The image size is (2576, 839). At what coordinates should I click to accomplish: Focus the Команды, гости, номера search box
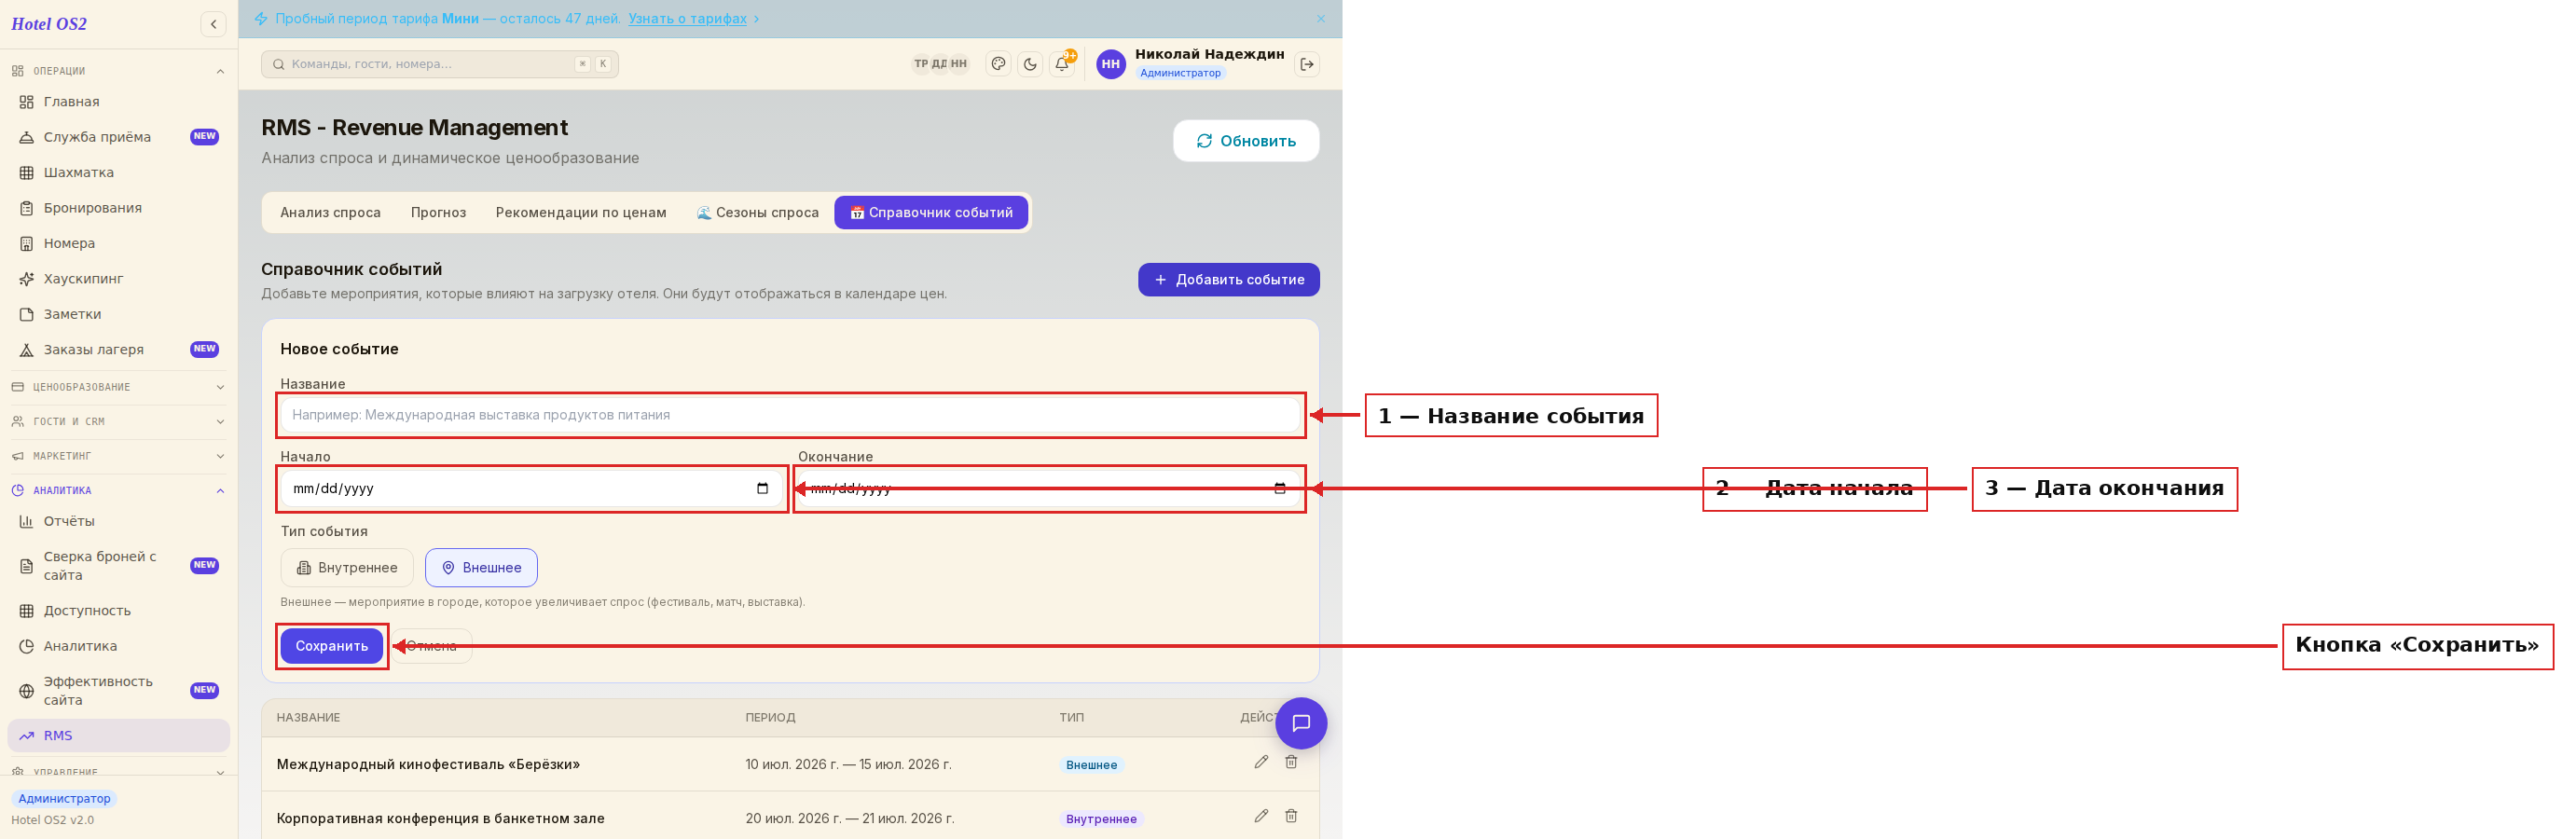click(x=440, y=64)
